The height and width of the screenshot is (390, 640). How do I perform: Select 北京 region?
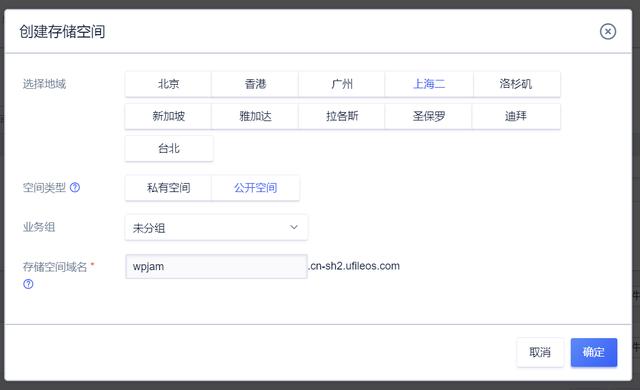tap(168, 84)
